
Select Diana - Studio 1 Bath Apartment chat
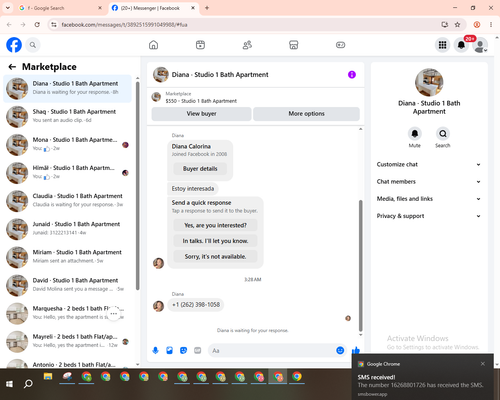67,88
